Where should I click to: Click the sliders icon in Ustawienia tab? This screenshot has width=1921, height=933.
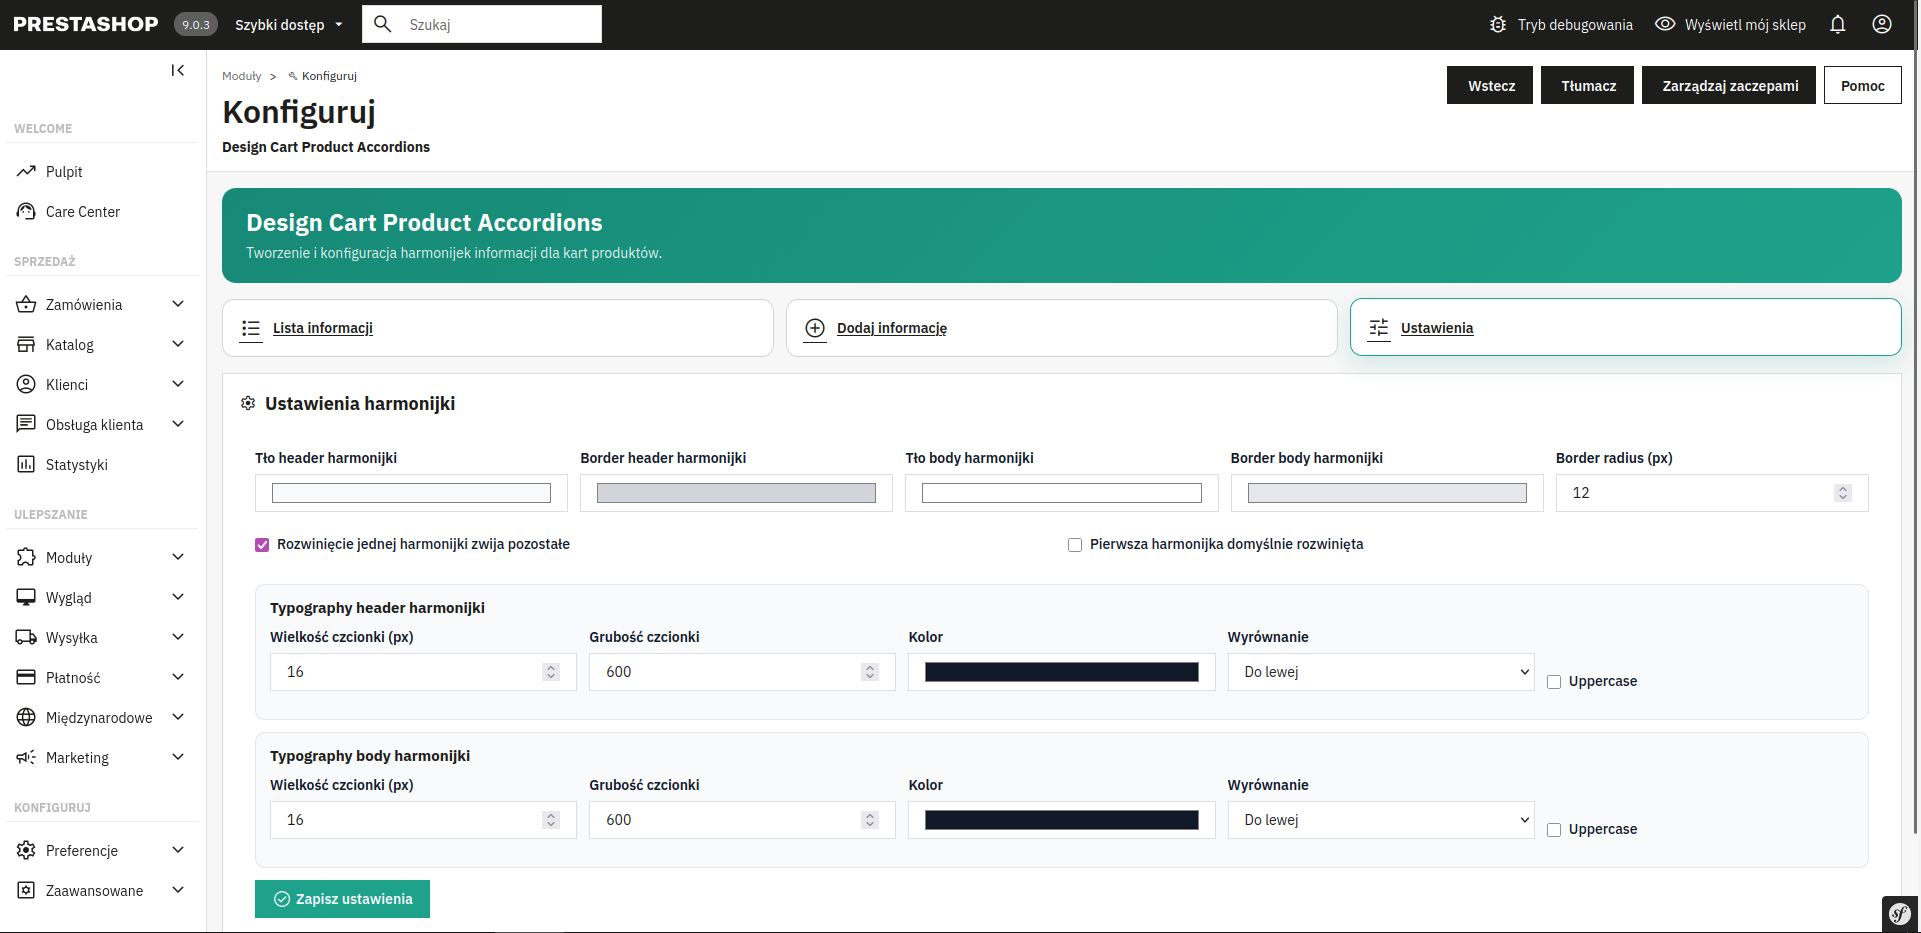(1379, 328)
